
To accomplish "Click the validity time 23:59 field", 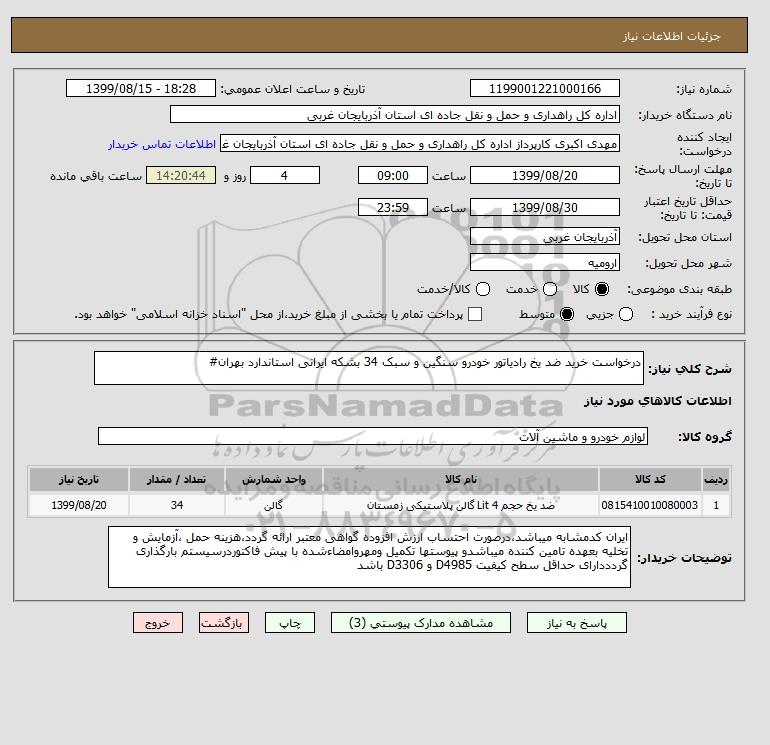I will (x=393, y=207).
